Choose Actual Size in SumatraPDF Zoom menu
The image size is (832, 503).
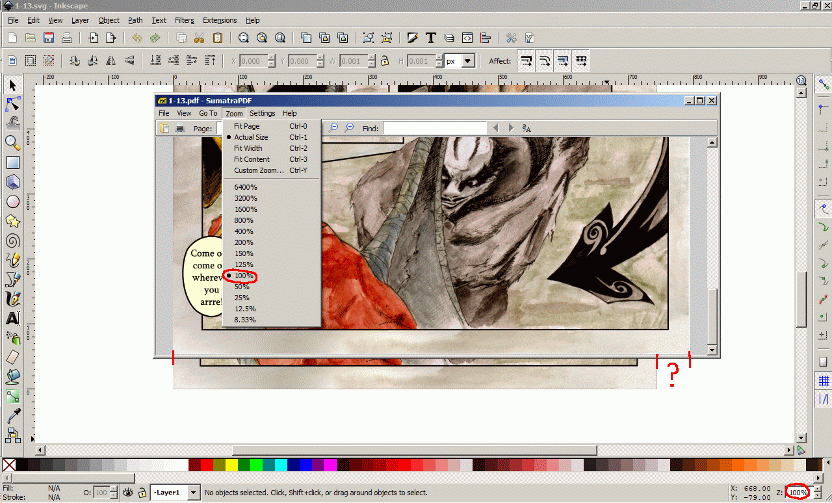(x=250, y=137)
